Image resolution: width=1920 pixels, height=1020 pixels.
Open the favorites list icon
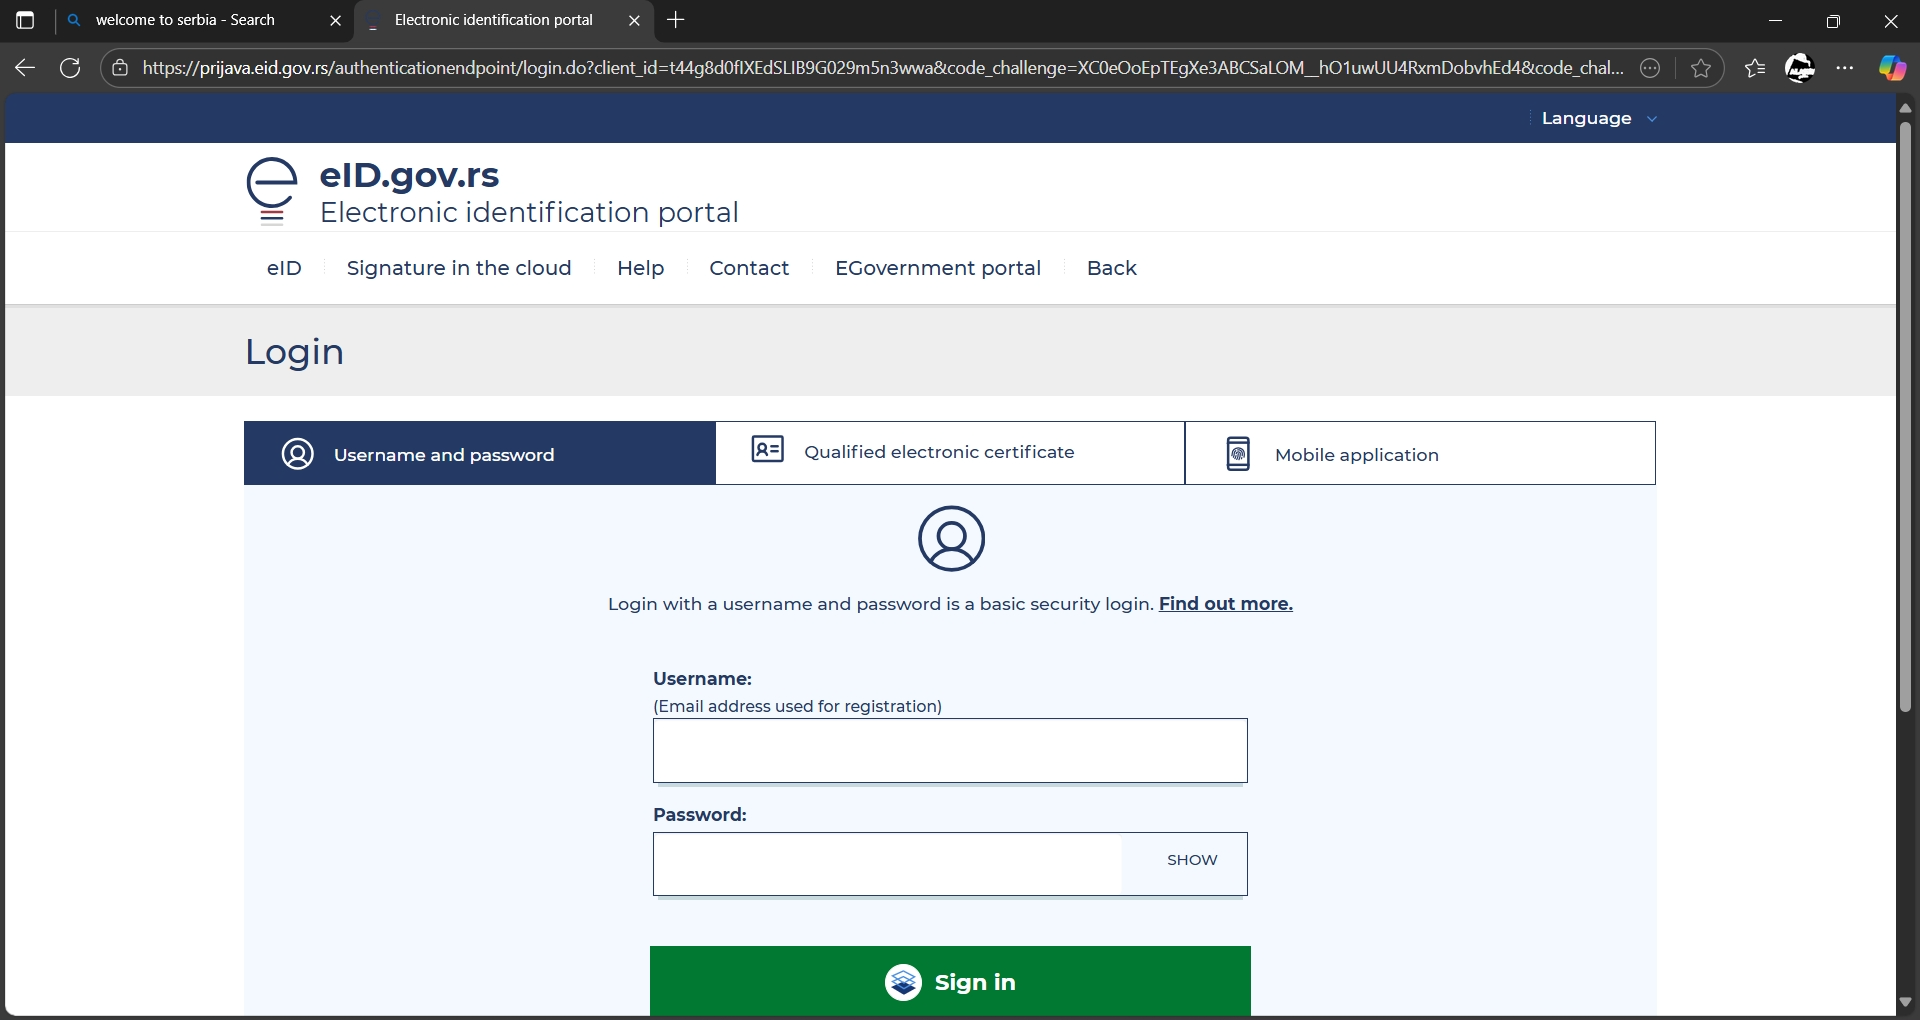click(1755, 68)
